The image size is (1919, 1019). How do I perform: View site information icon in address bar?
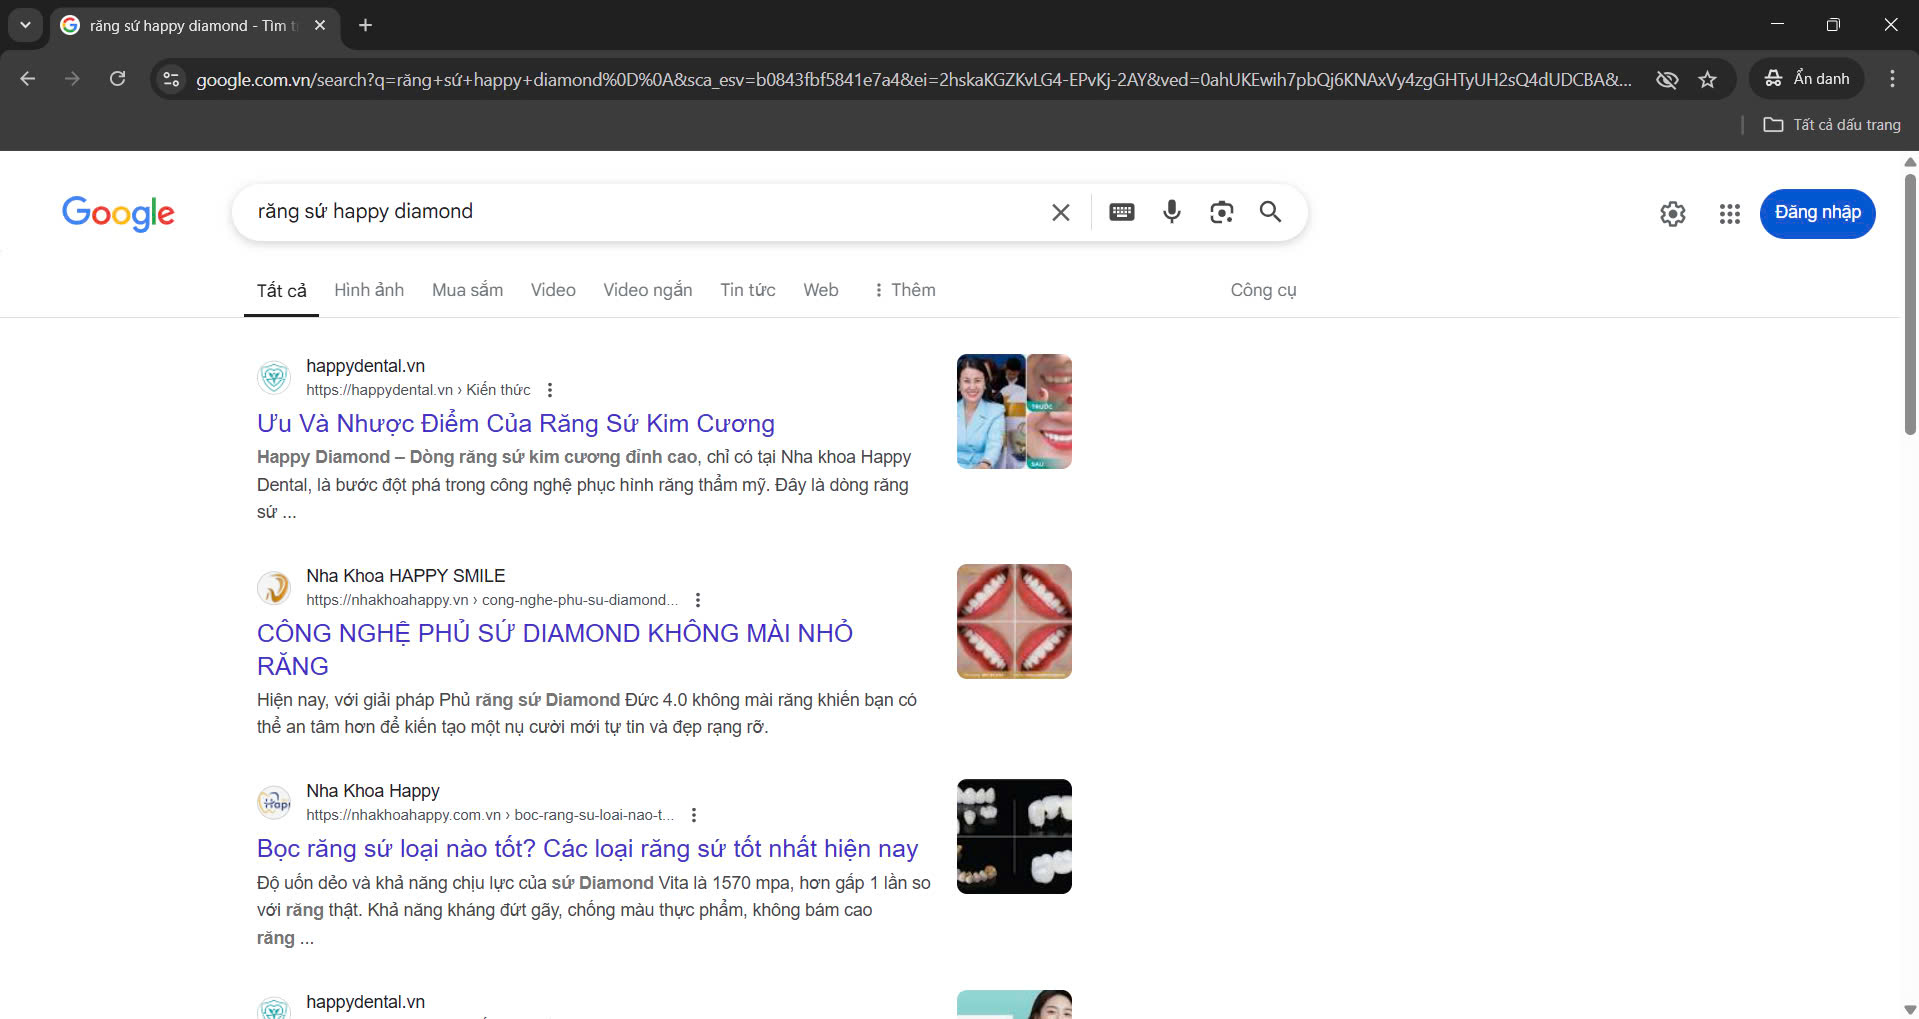click(x=171, y=79)
